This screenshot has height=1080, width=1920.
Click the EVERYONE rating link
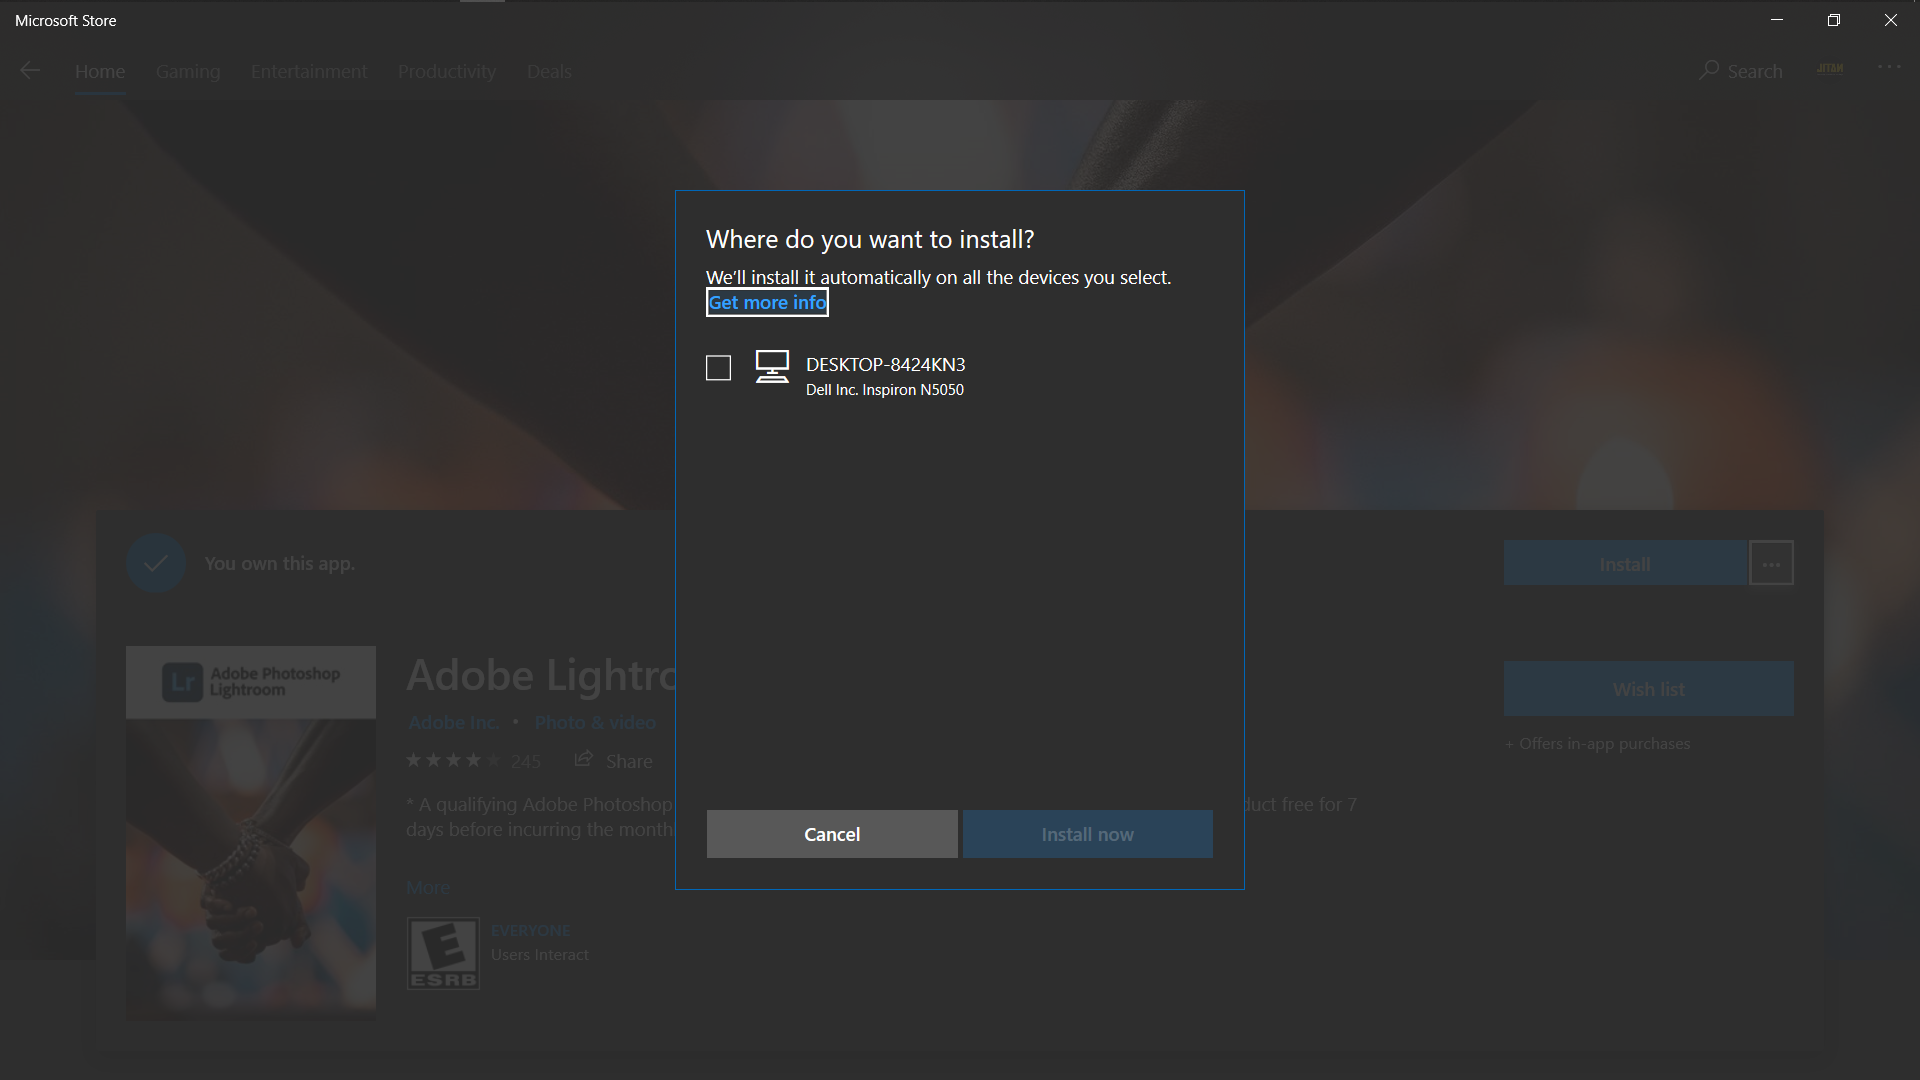[x=530, y=930]
